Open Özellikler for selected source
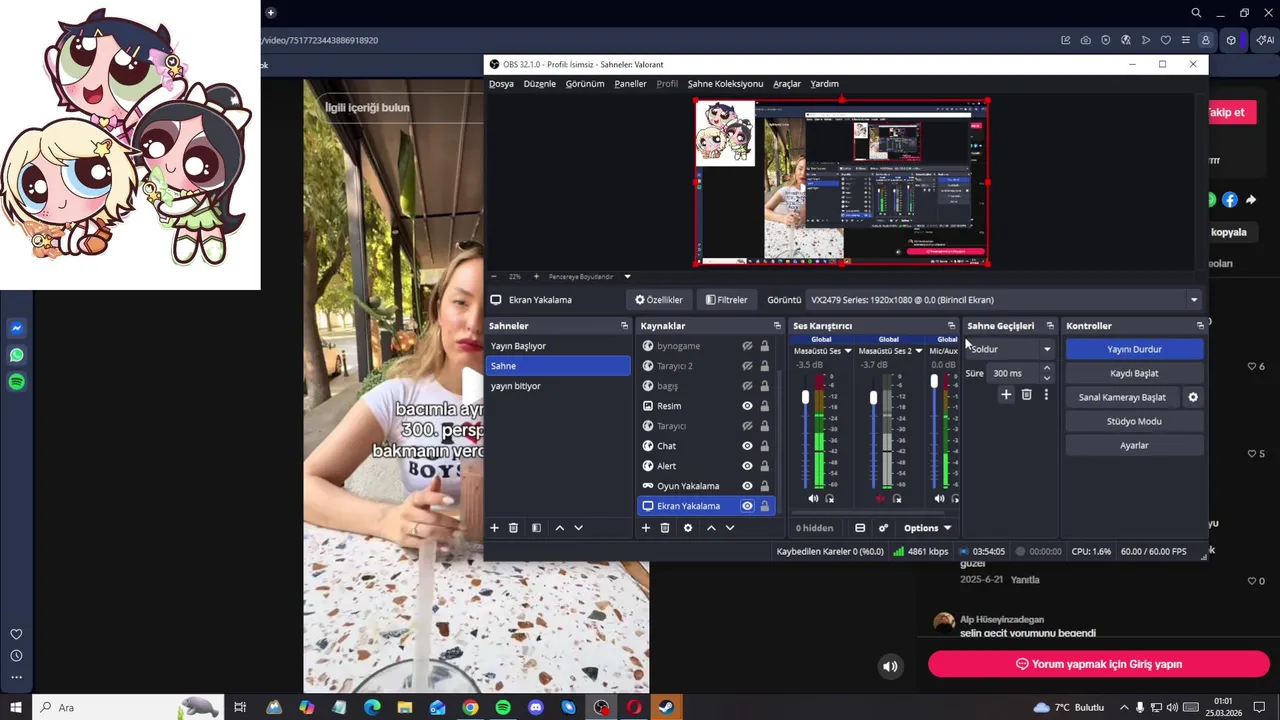Image resolution: width=1280 pixels, height=720 pixels. point(659,300)
